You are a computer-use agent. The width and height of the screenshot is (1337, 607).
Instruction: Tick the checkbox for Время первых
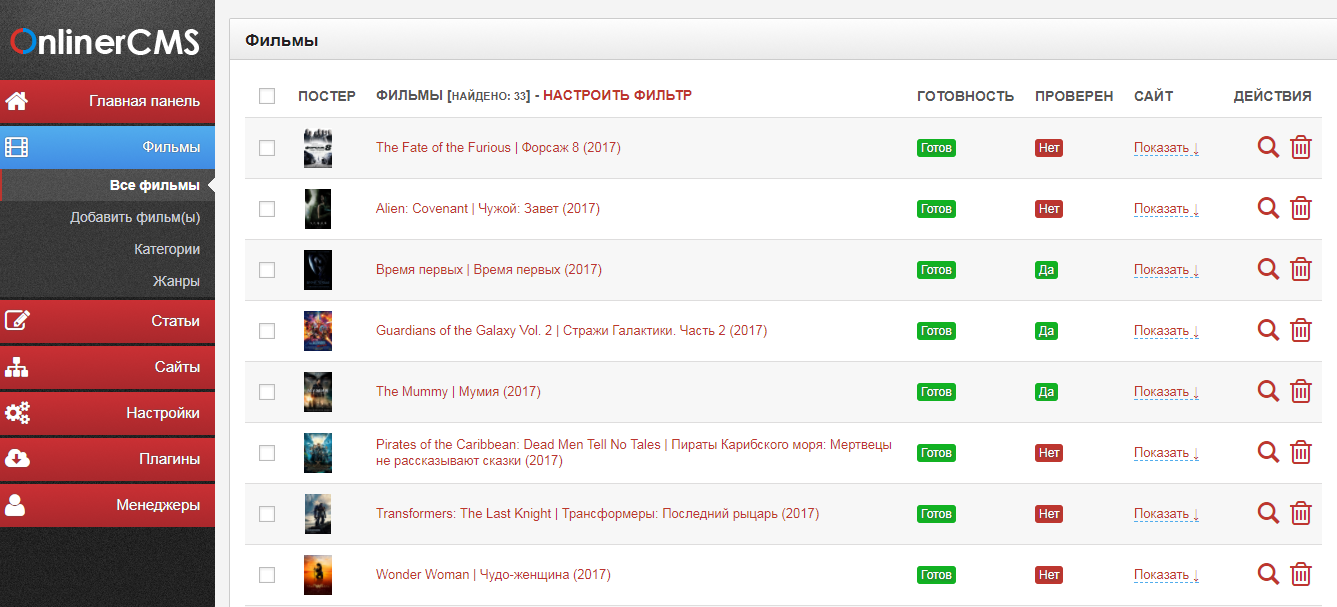267,270
